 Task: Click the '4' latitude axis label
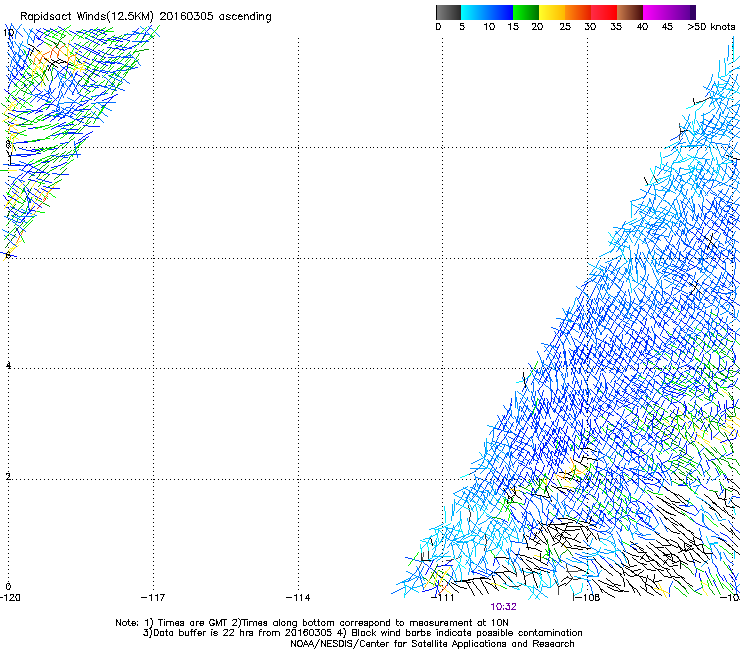point(8,365)
